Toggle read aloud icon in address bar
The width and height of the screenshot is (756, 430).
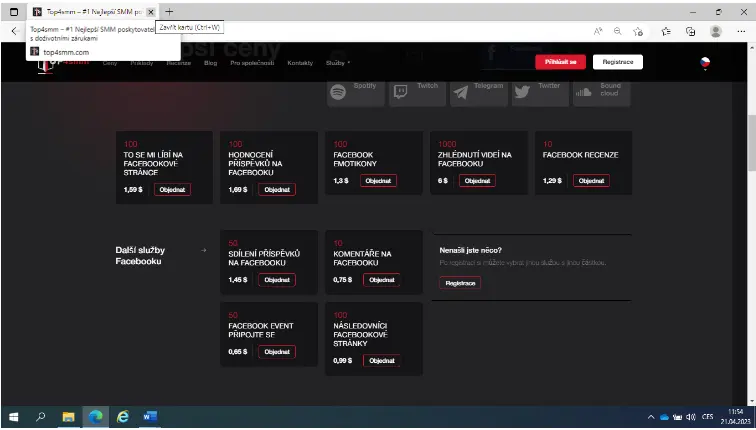click(598, 31)
